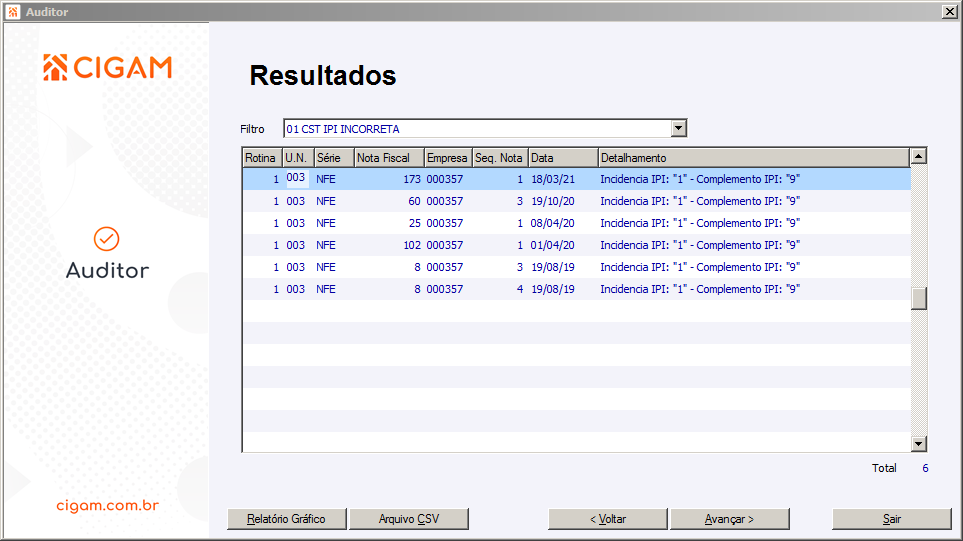Go back with the Voltar button
The width and height of the screenshot is (963, 541).
click(x=607, y=519)
